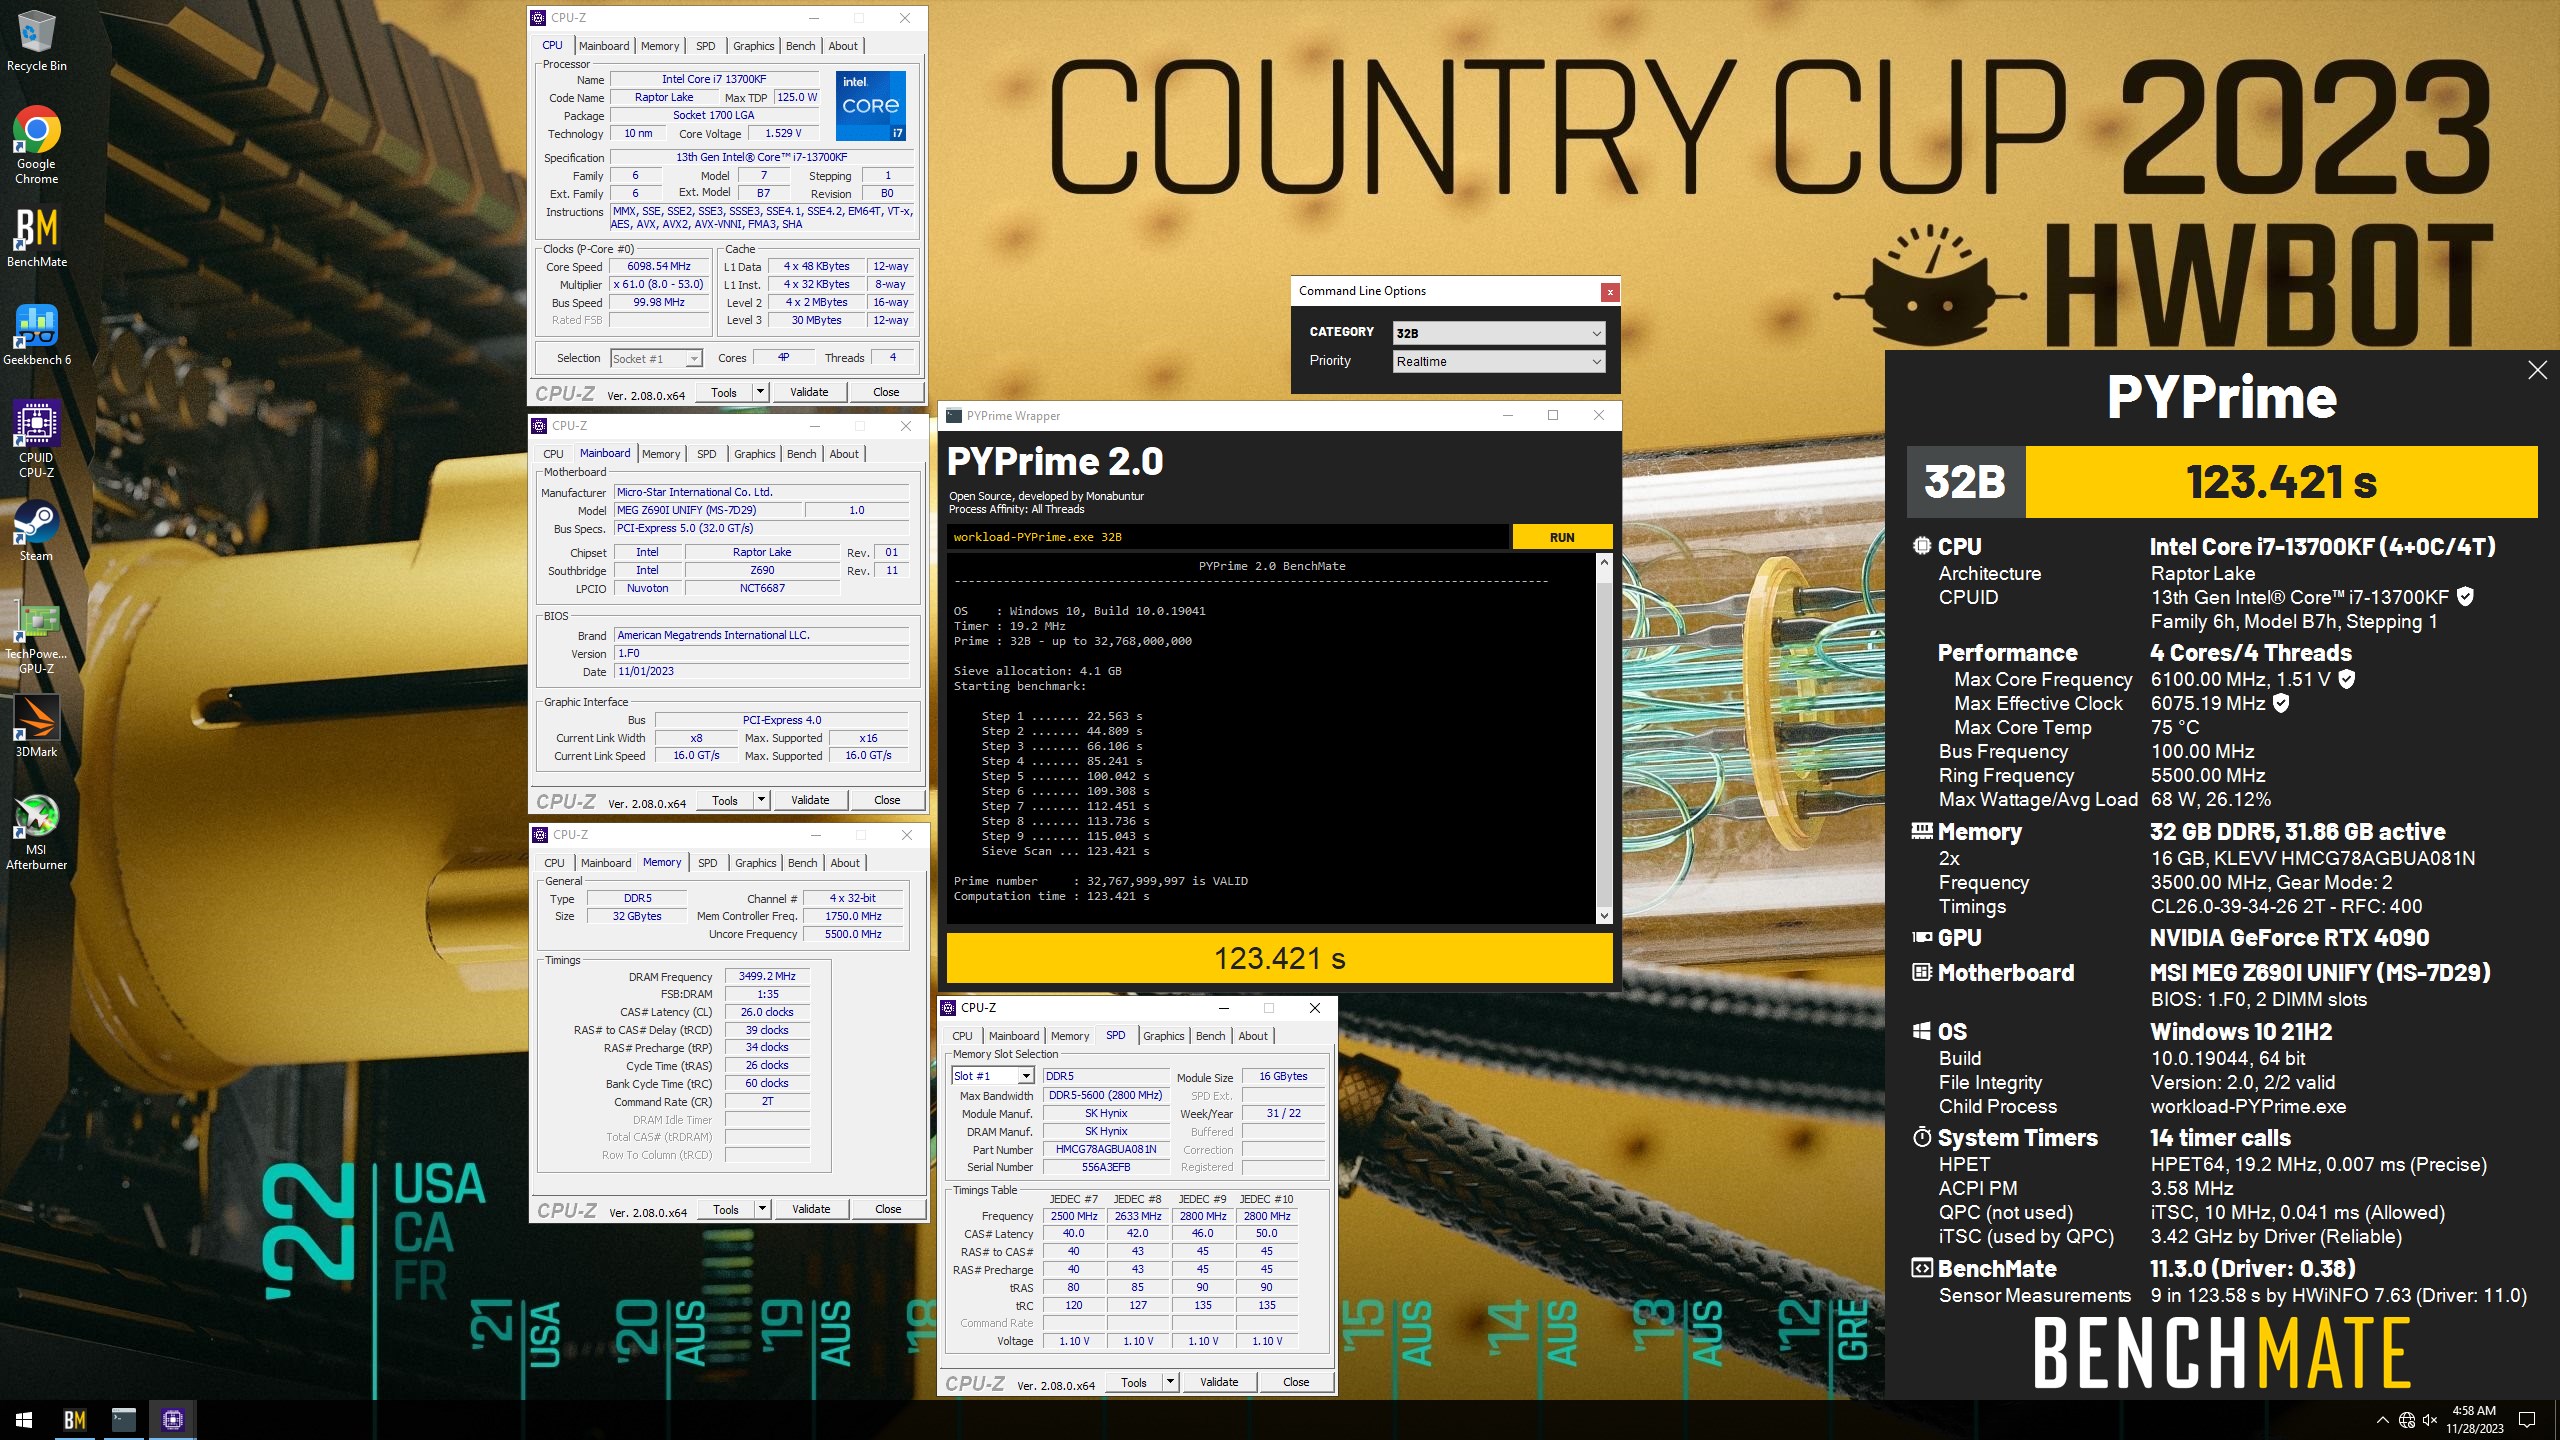Close the Command Line Options dialog
The image size is (2560, 1440).
[x=1609, y=292]
